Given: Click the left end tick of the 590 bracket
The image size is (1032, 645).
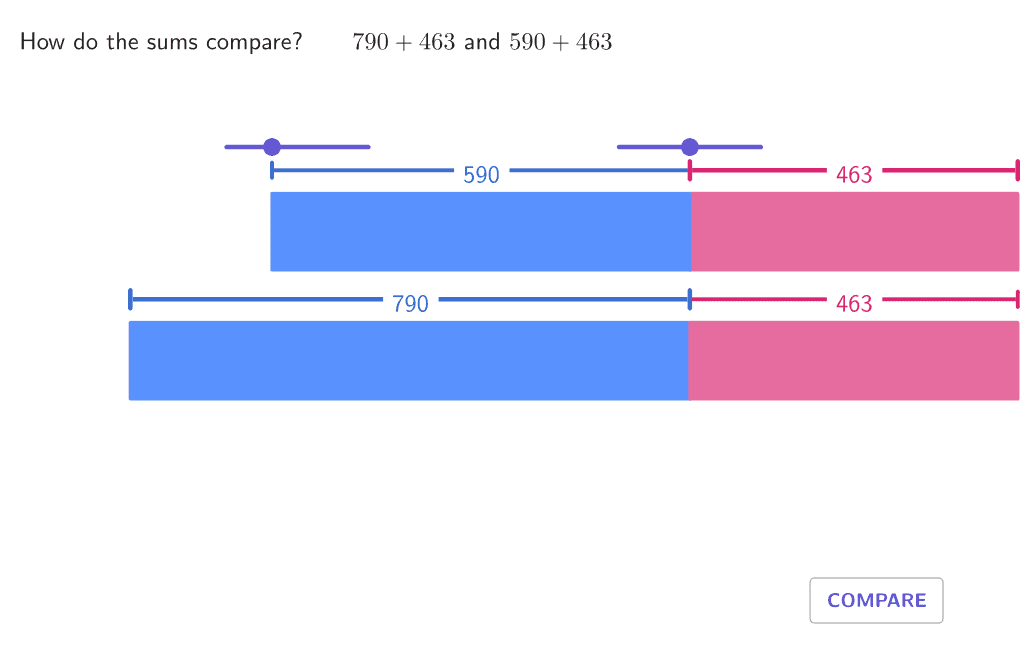Looking at the screenshot, I should click(x=272, y=170).
